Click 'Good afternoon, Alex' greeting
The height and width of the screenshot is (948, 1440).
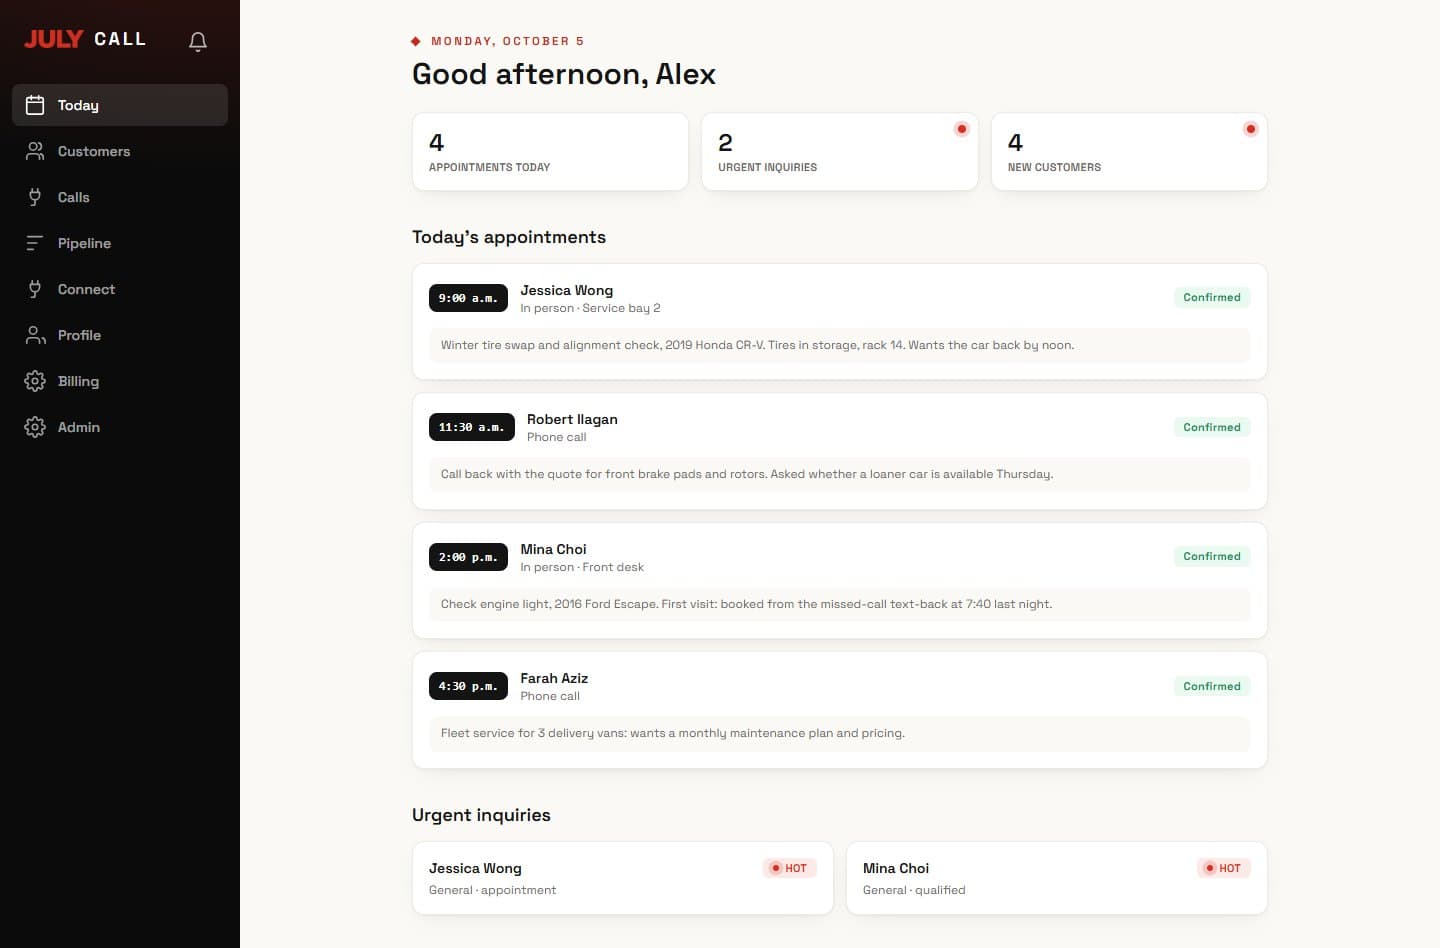564,74
